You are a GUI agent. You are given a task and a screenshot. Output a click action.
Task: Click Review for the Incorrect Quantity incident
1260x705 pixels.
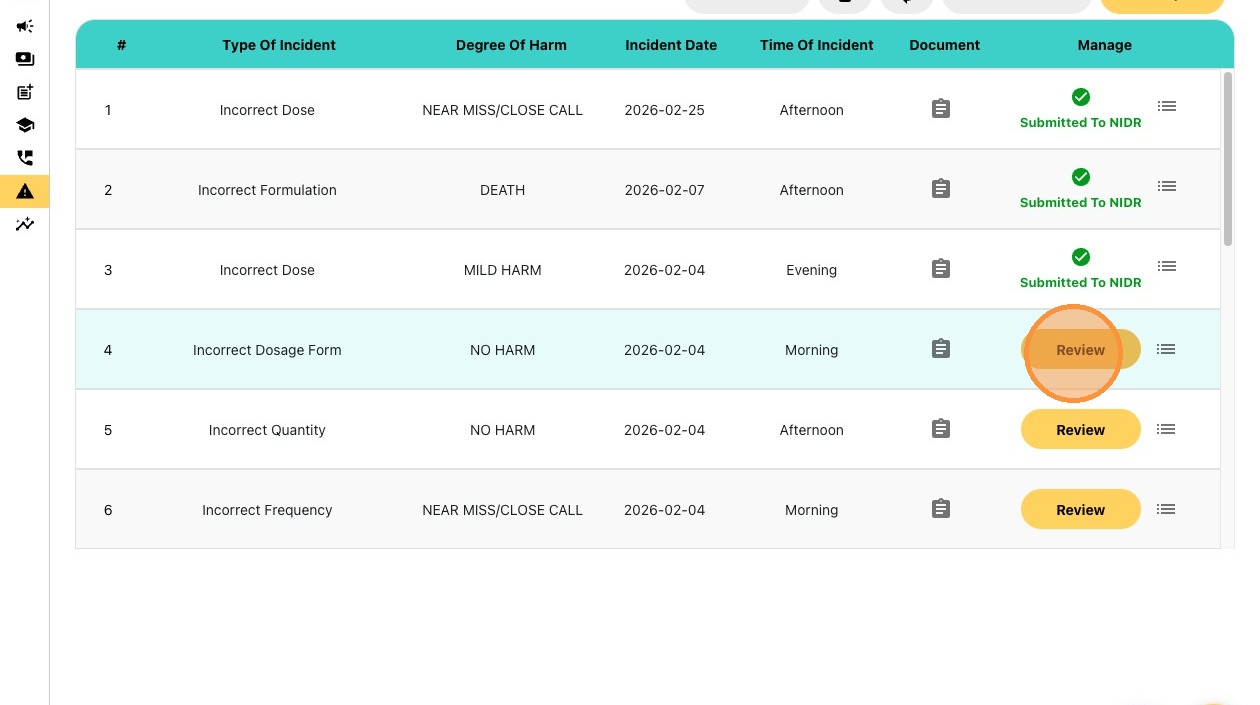(1080, 430)
